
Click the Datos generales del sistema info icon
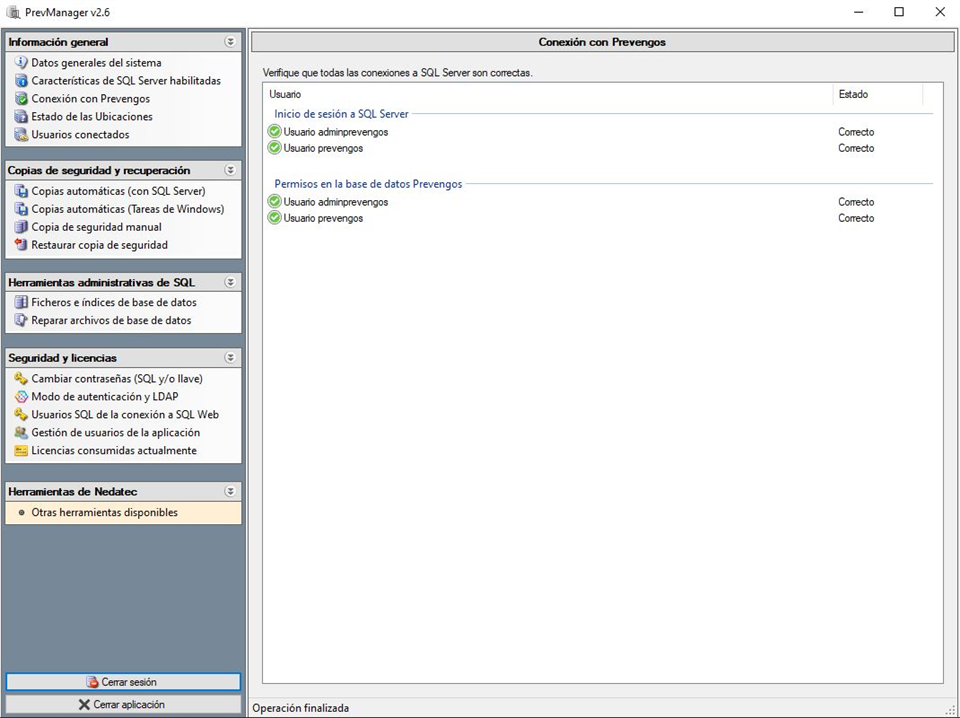[x=21, y=63]
